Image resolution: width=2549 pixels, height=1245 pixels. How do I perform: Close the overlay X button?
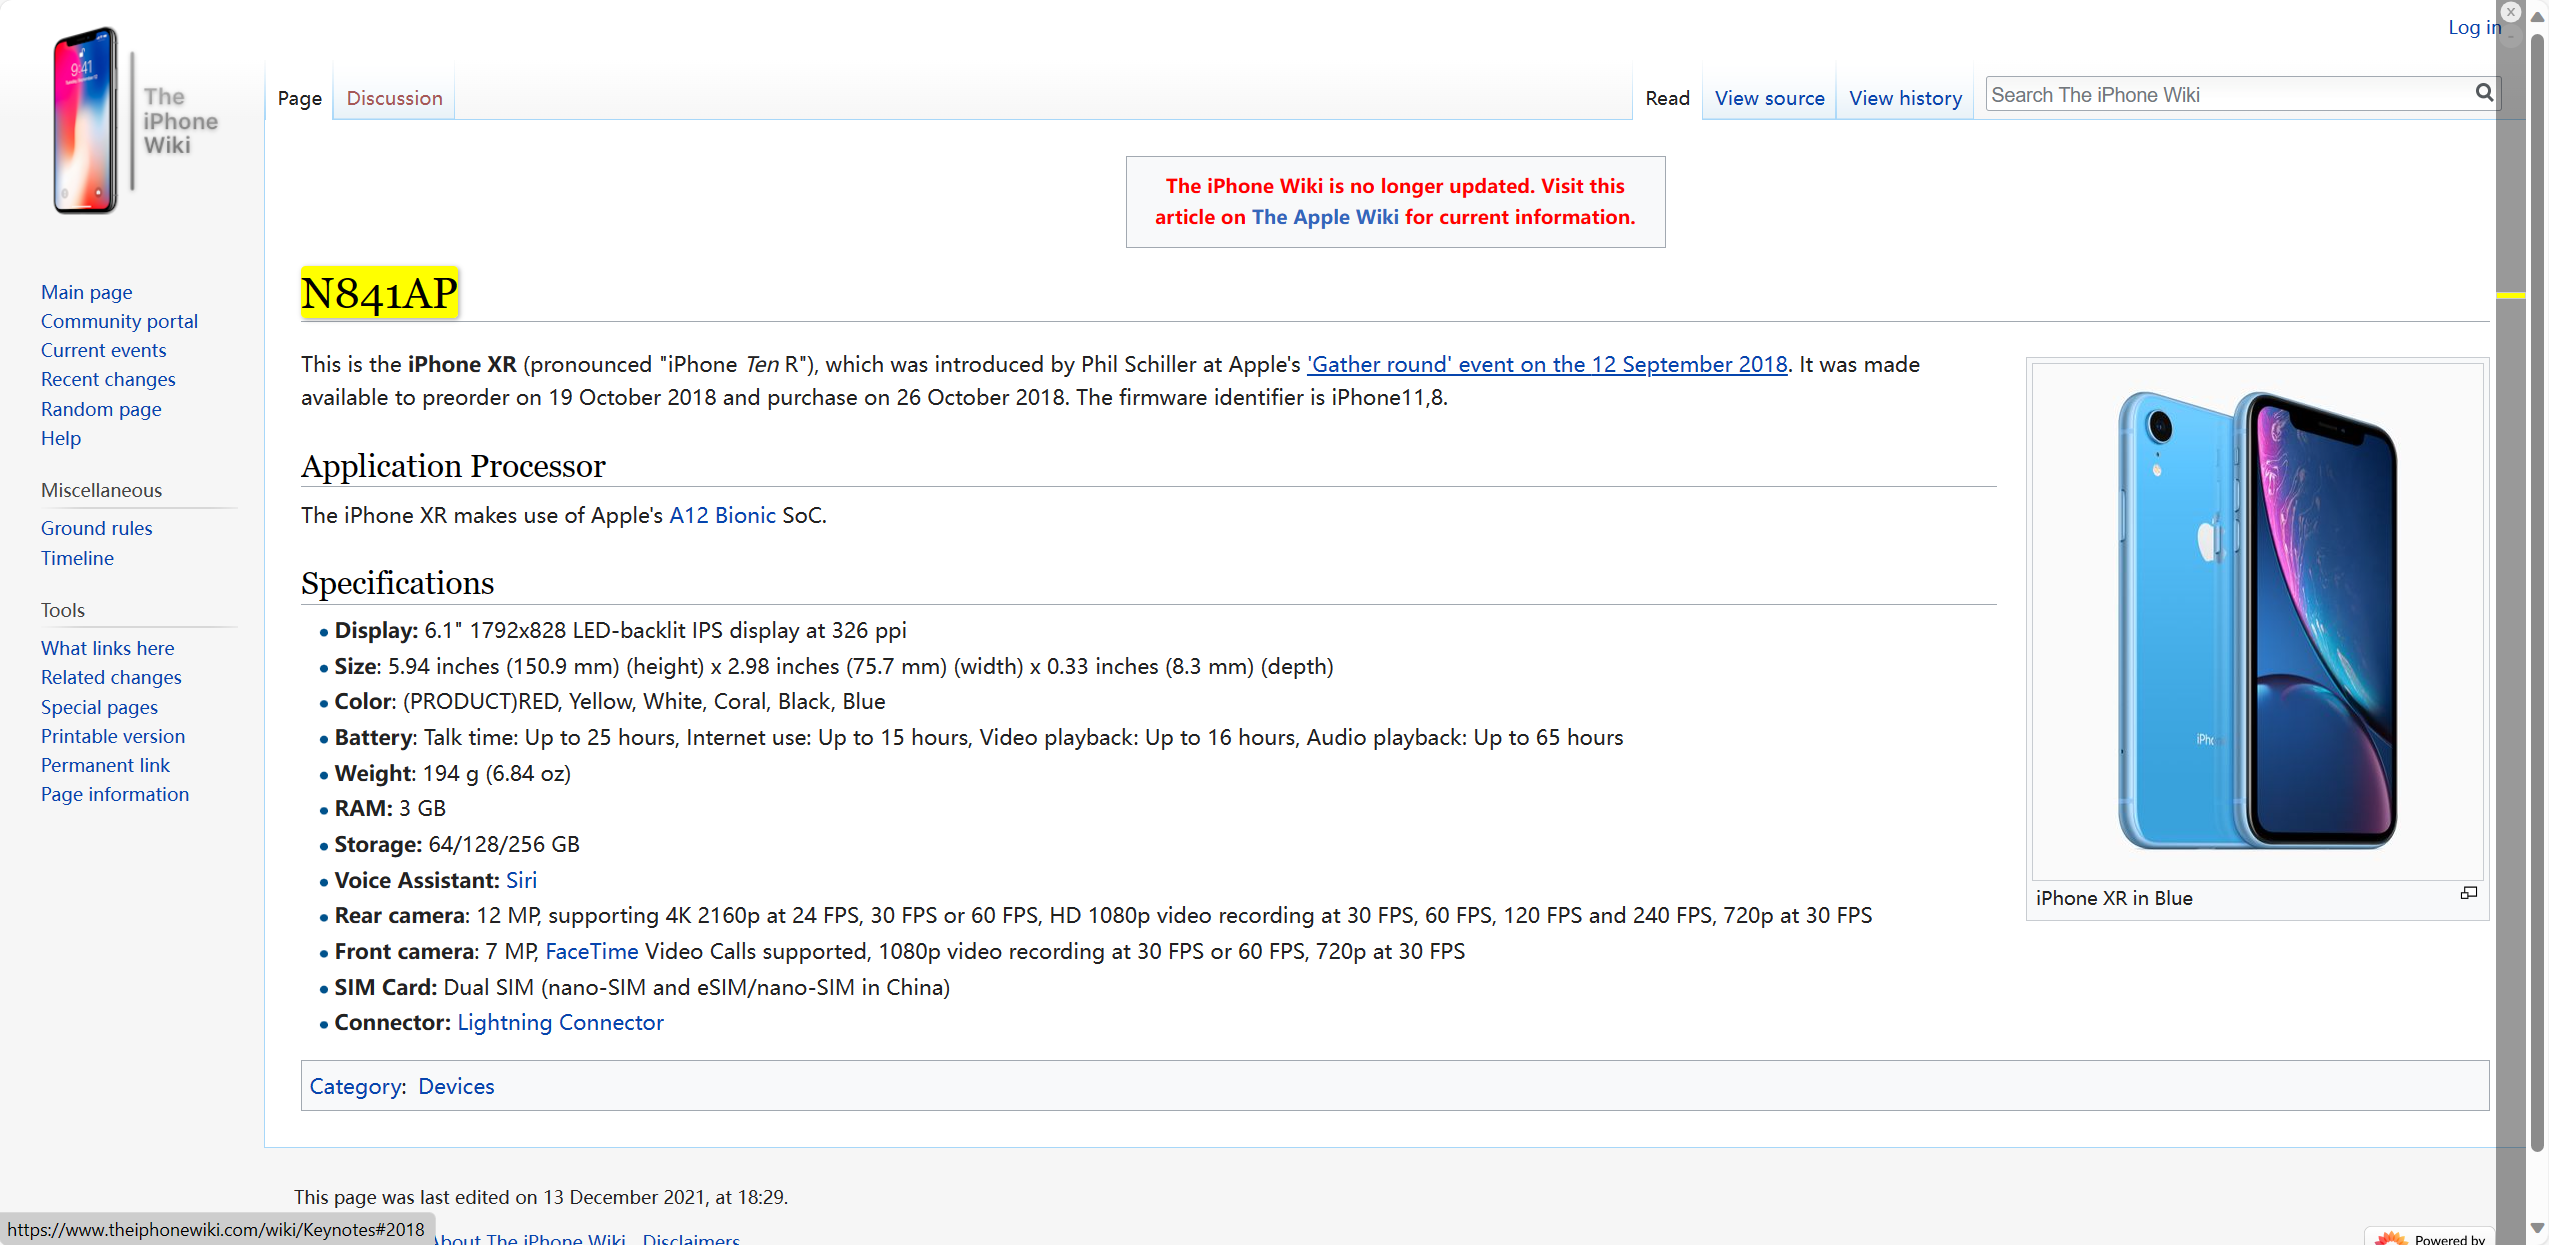pyautogui.click(x=2510, y=12)
